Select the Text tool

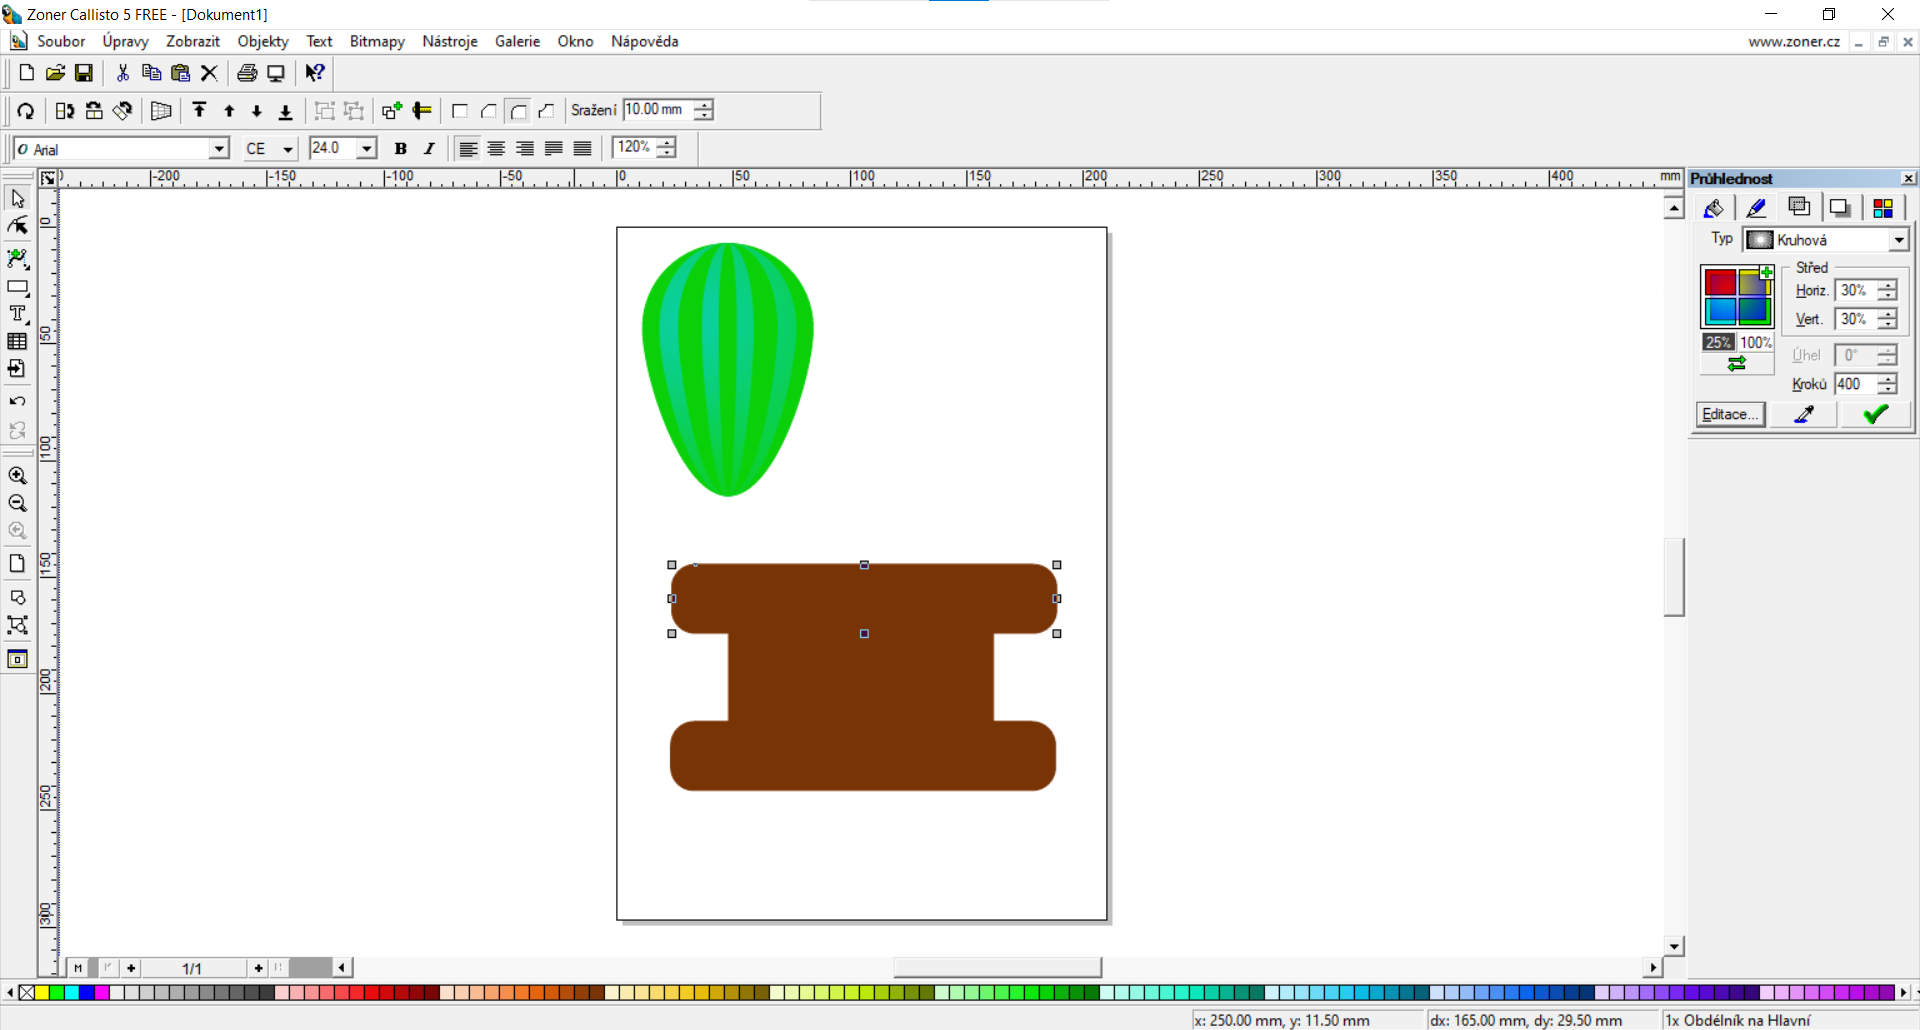(x=18, y=314)
